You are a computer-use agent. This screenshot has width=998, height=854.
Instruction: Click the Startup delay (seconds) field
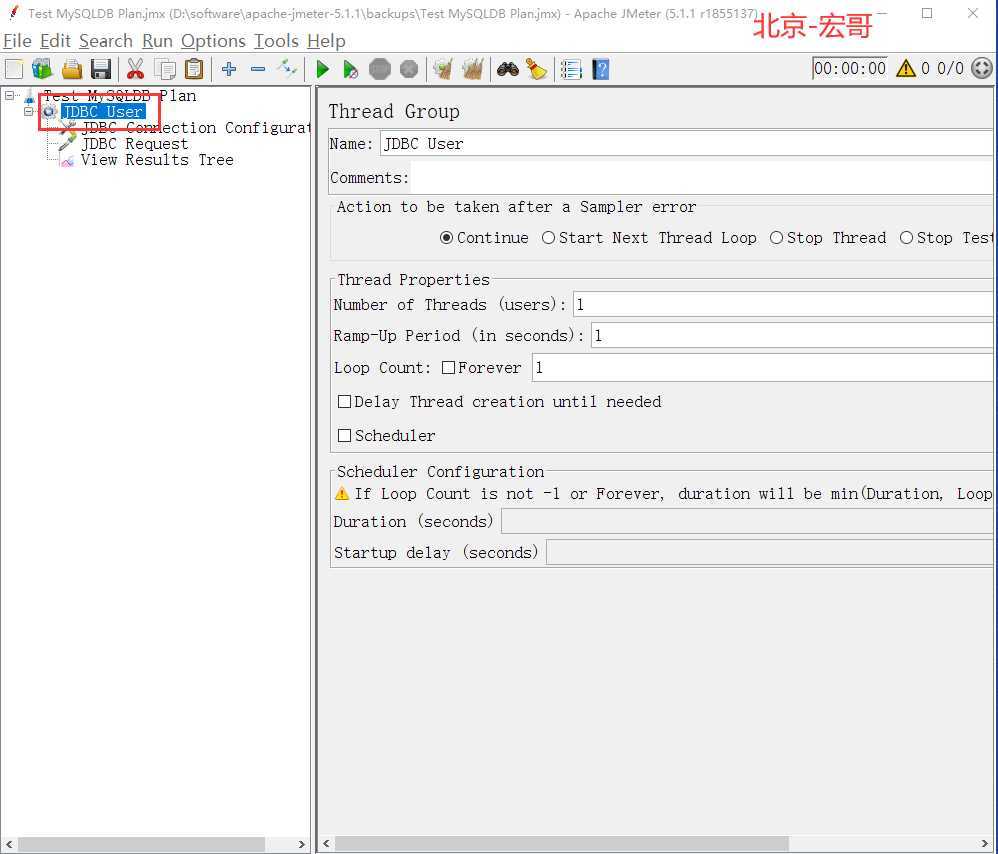coord(770,552)
